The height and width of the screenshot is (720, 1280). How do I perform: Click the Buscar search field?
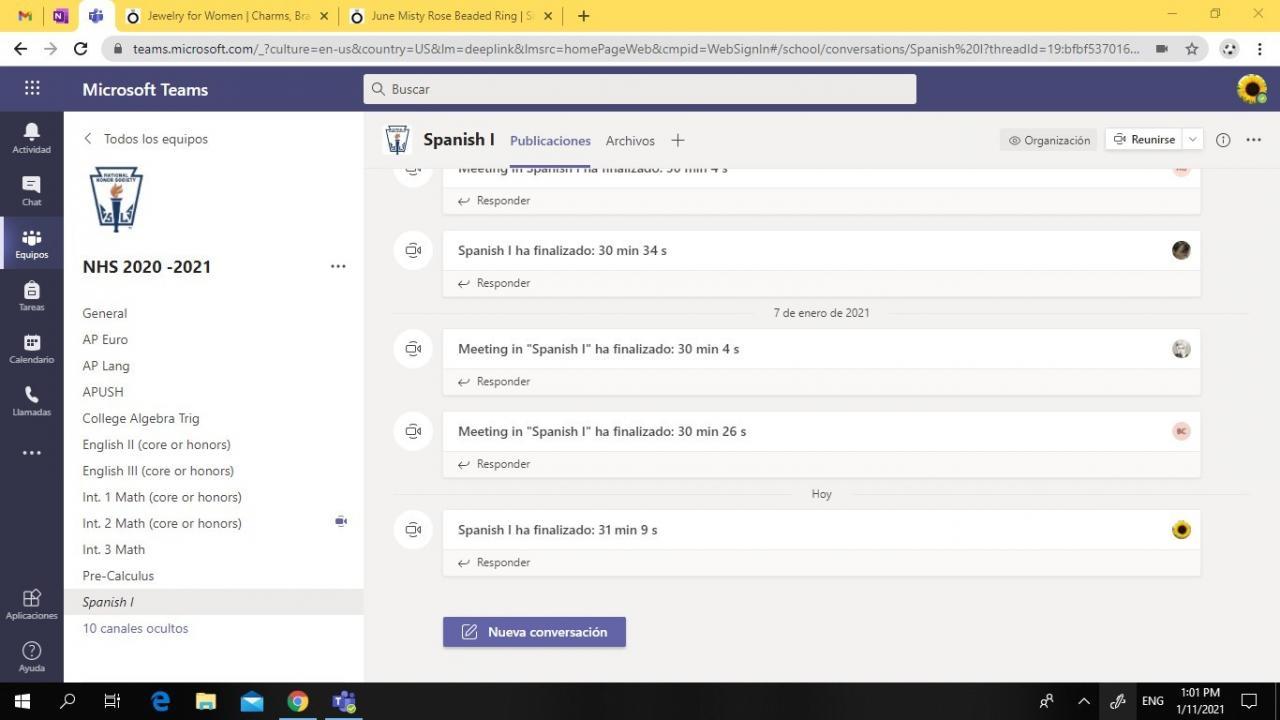(640, 89)
